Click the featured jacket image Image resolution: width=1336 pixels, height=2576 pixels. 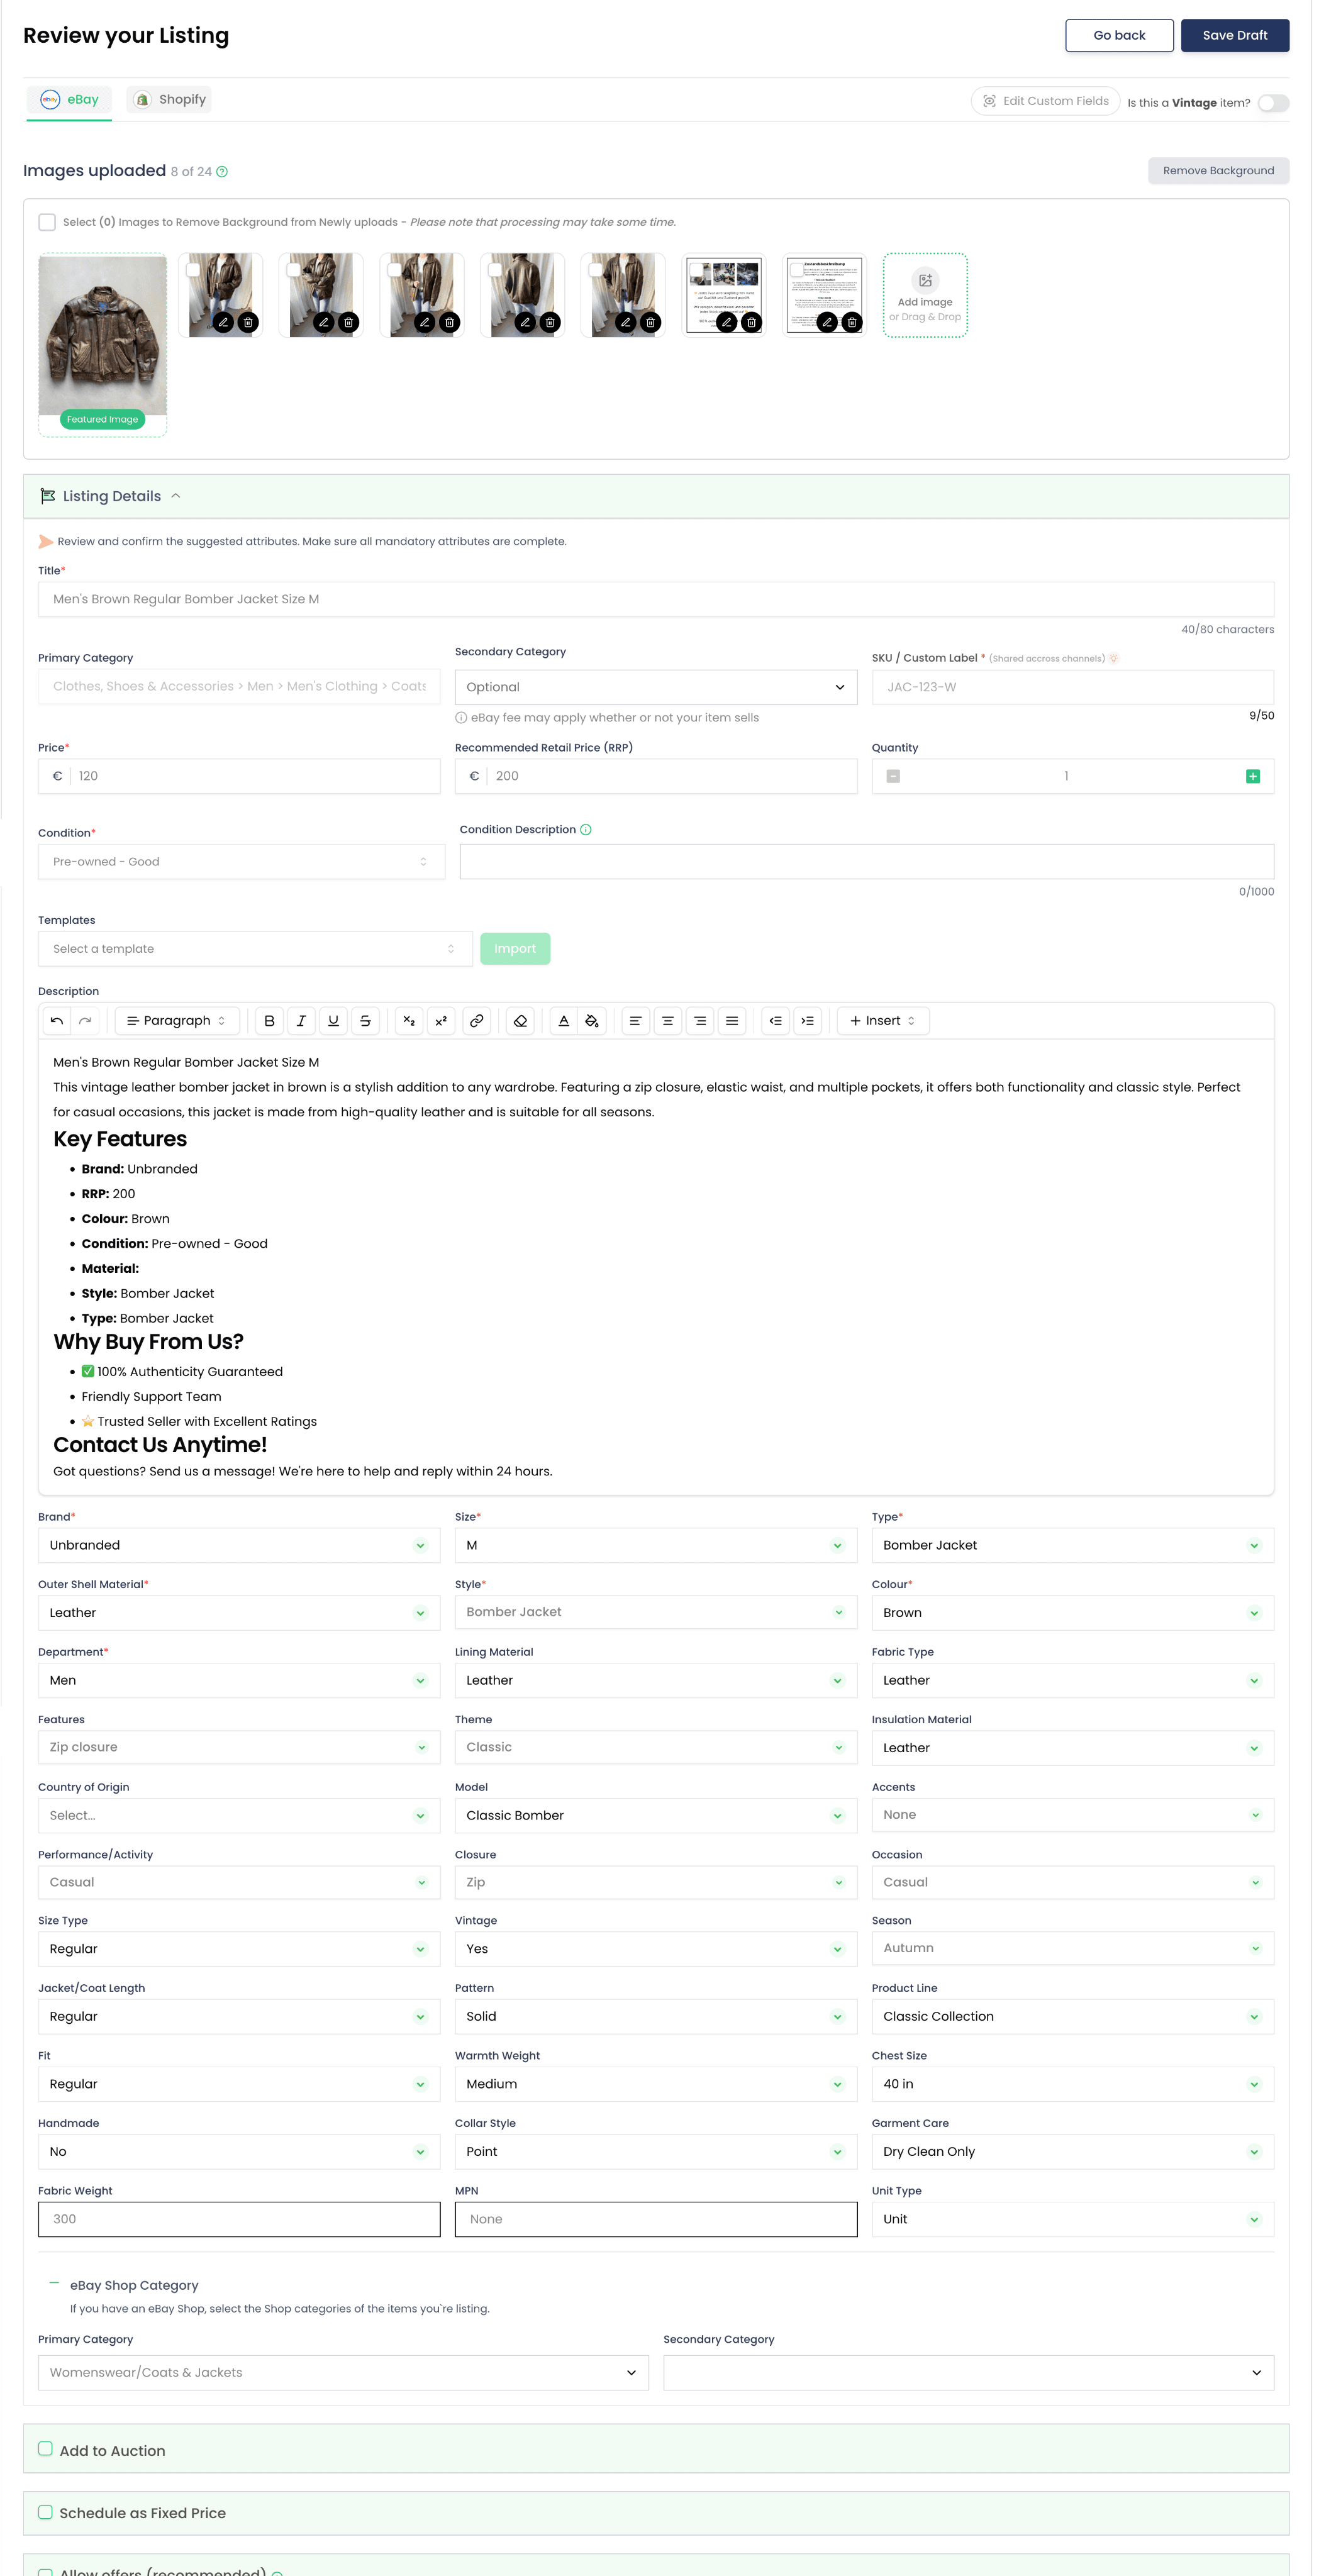pos(103,336)
